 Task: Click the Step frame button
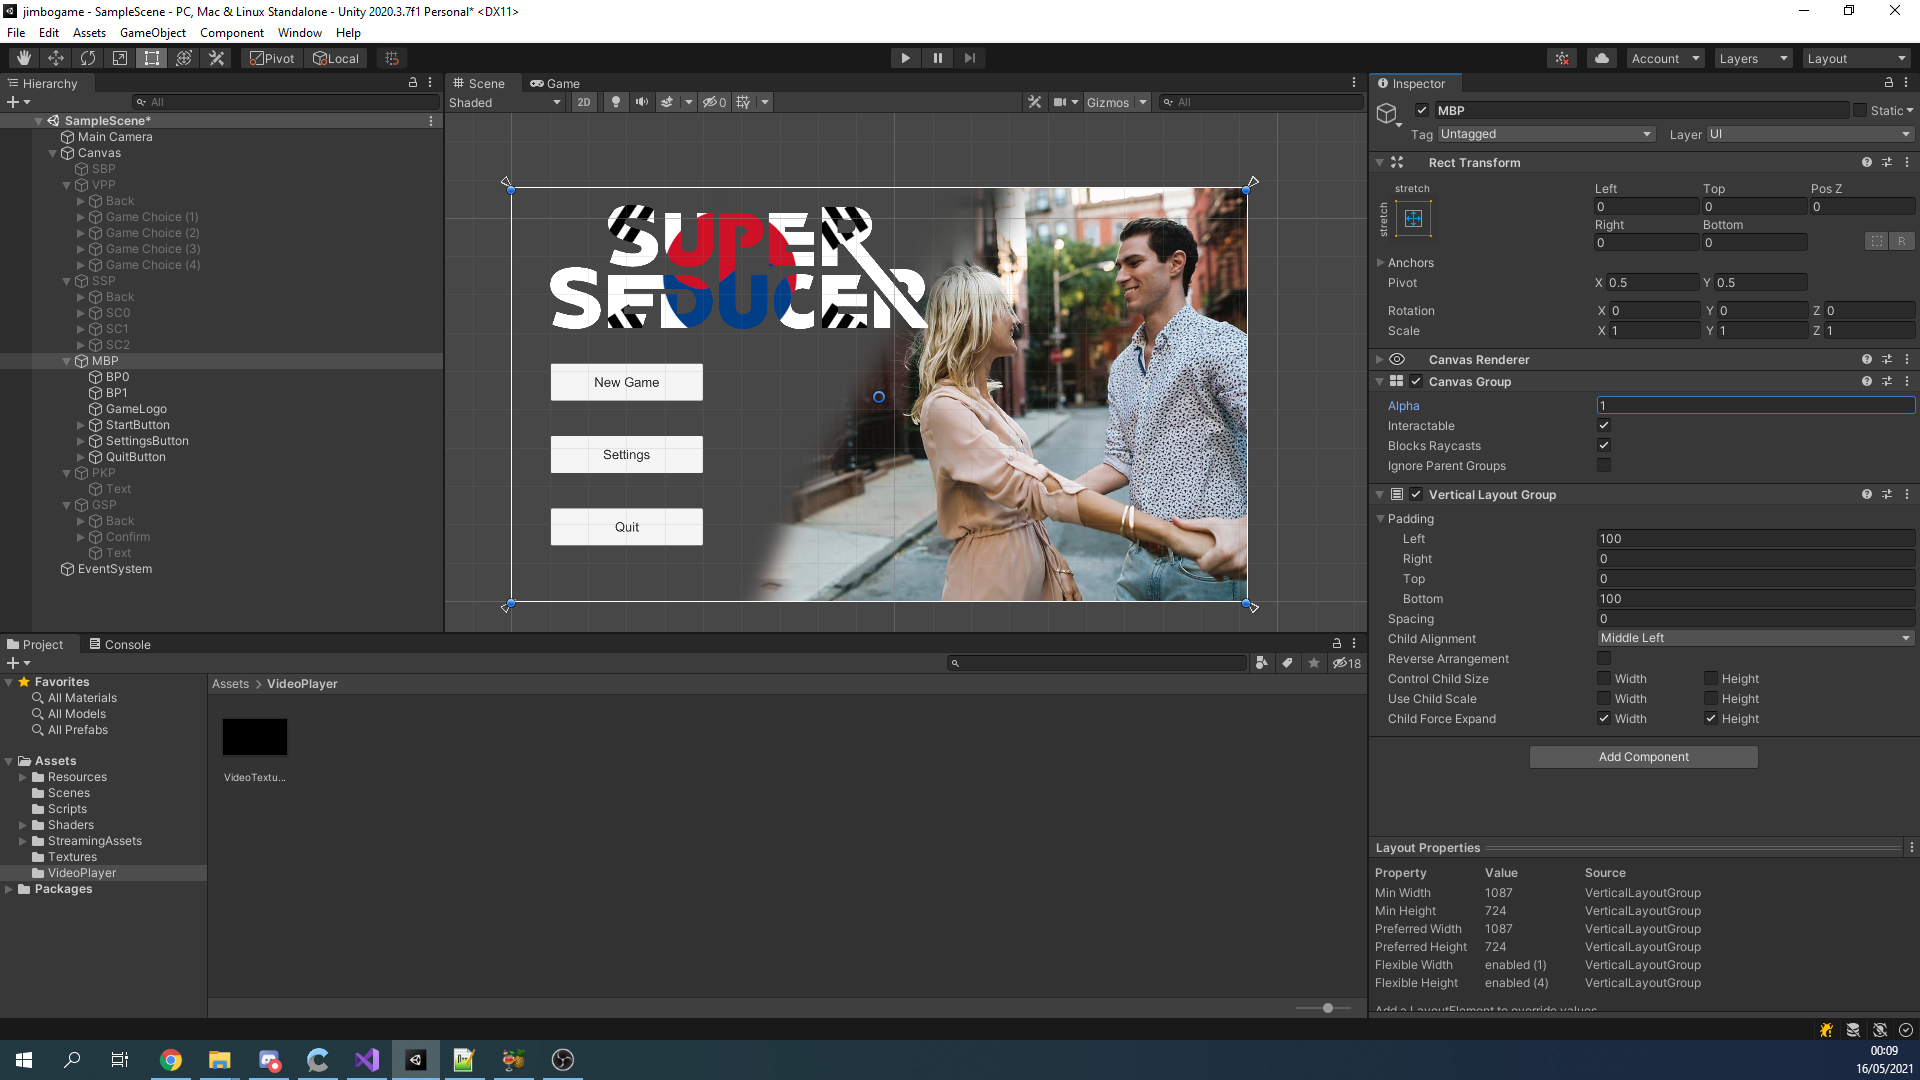pyautogui.click(x=969, y=58)
